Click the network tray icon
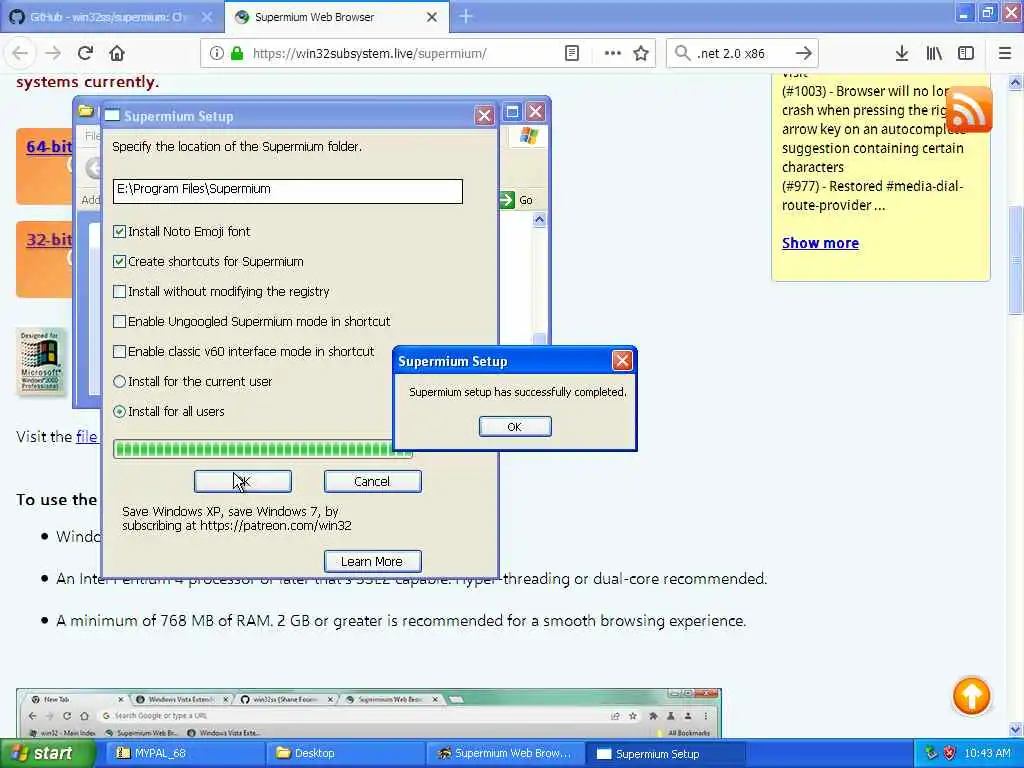The height and width of the screenshot is (768, 1024). click(x=931, y=753)
